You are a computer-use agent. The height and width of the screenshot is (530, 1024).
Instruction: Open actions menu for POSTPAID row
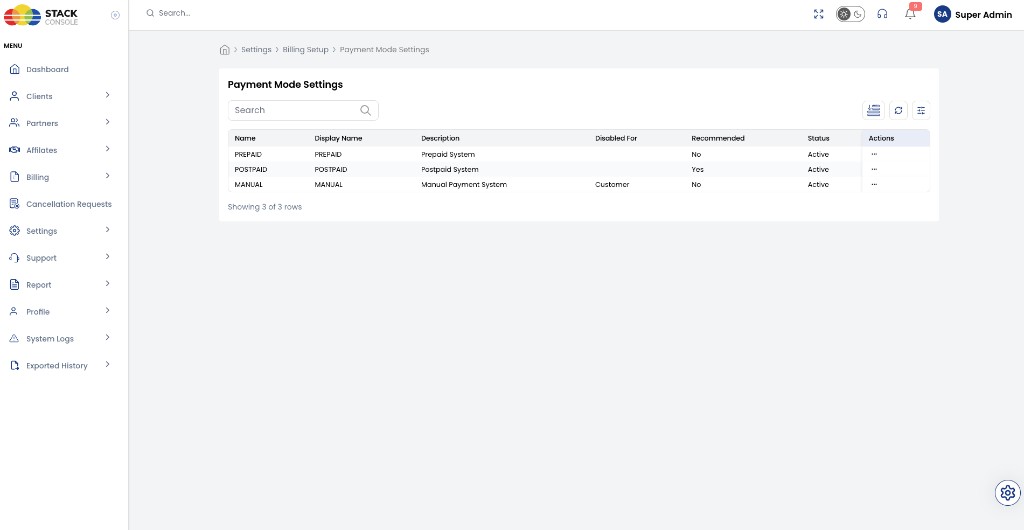click(874, 170)
